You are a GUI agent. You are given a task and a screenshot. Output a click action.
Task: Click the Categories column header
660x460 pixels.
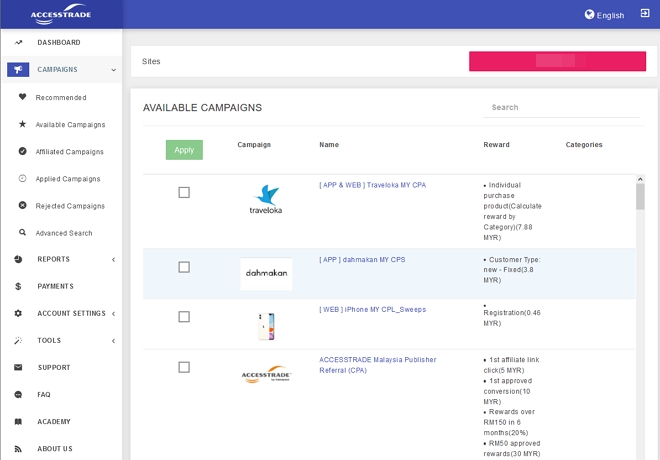584,144
